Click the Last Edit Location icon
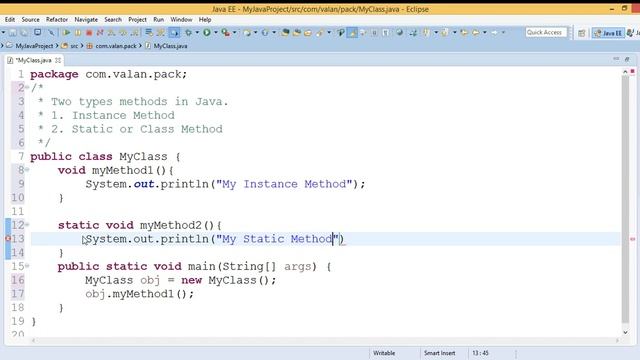The width and height of the screenshot is (640, 360). pos(464,32)
